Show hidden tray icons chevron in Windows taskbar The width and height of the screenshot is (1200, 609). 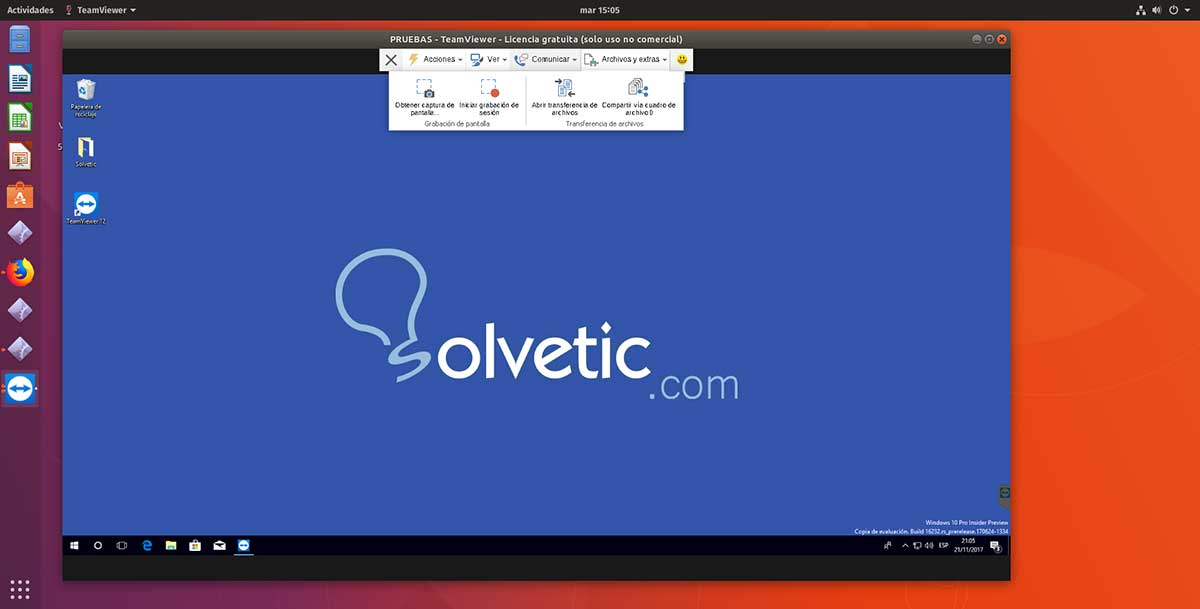906,546
